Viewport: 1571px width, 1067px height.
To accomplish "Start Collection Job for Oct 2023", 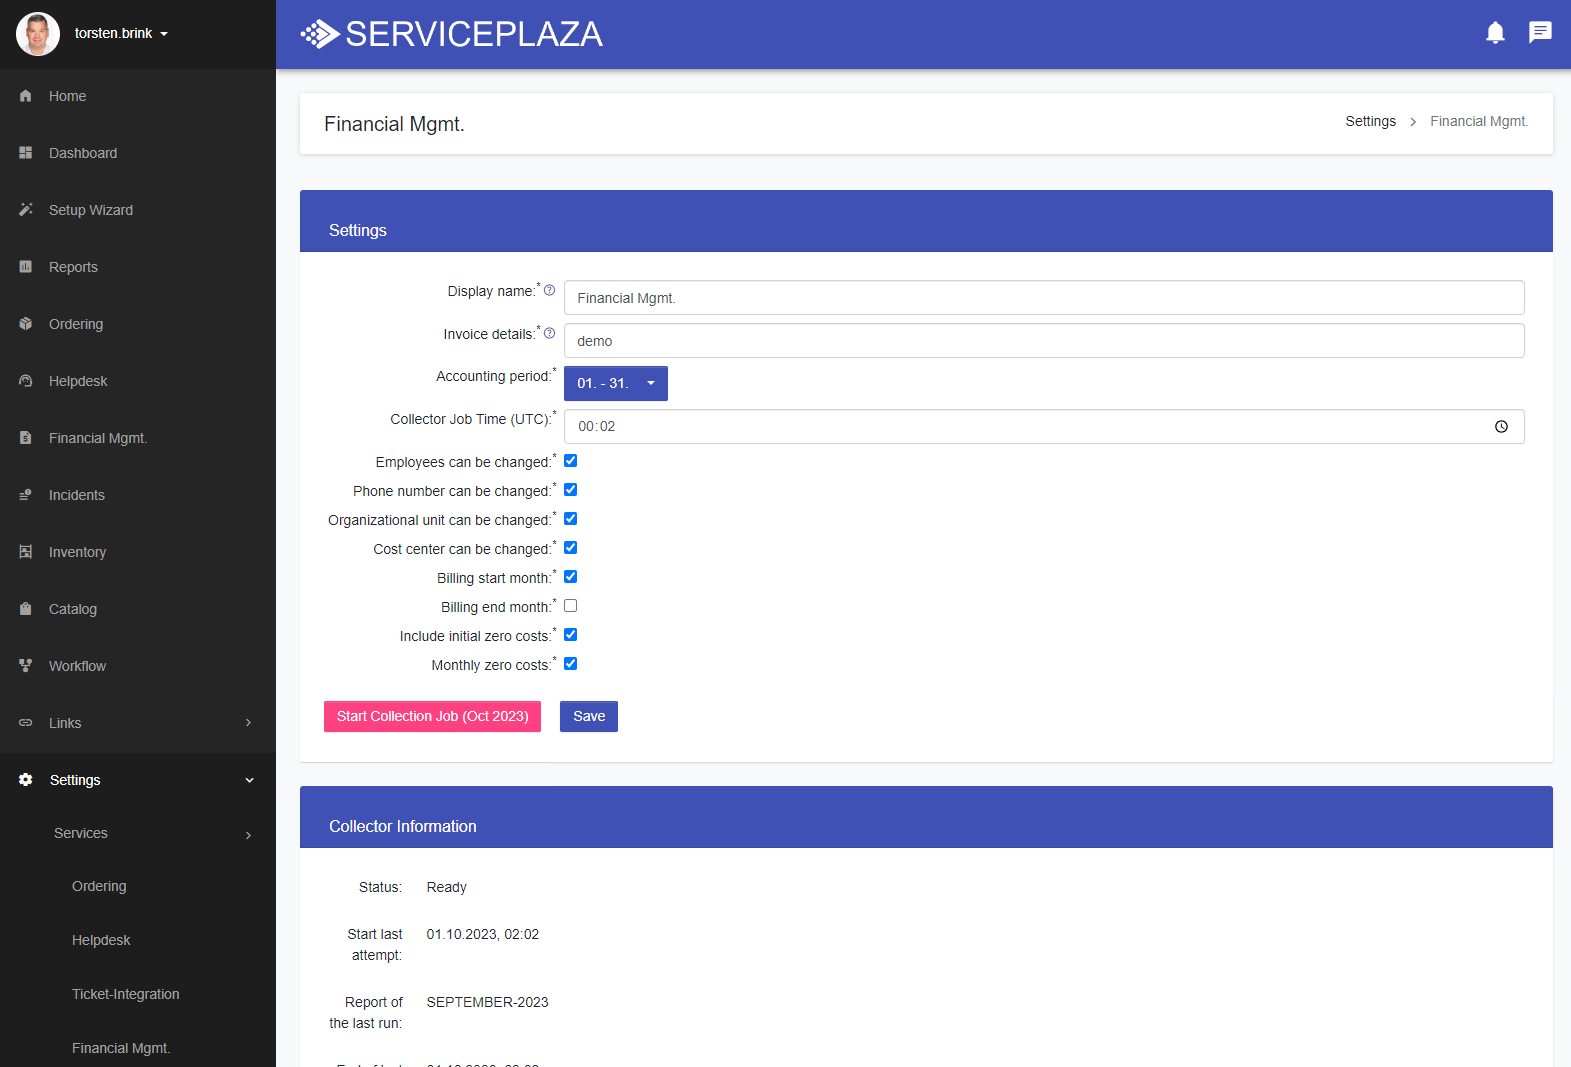I will point(432,716).
